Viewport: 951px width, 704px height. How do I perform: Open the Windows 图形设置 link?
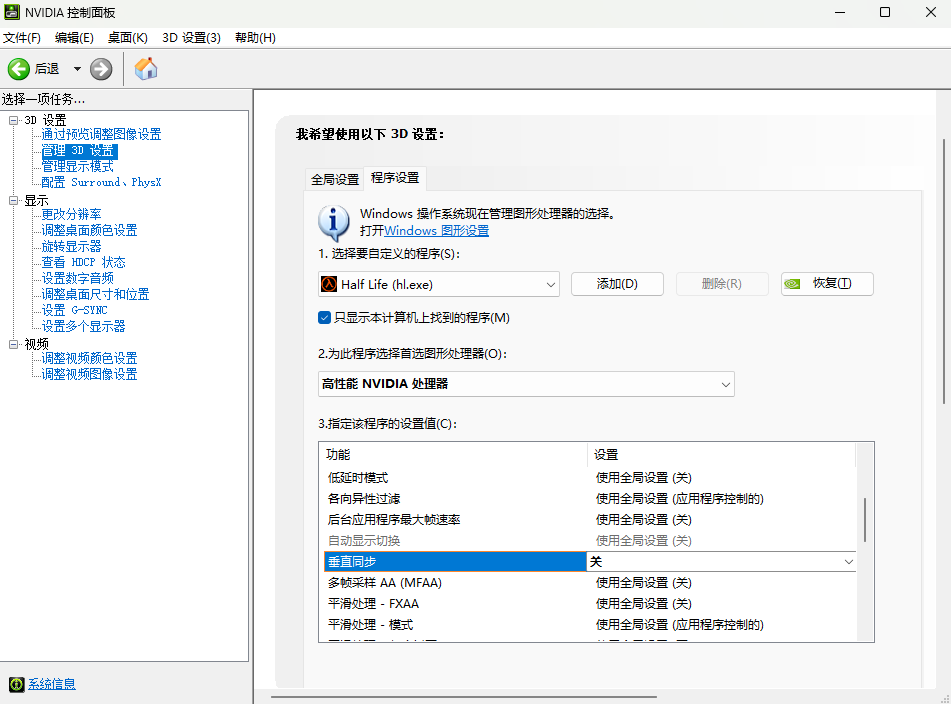[x=436, y=231]
